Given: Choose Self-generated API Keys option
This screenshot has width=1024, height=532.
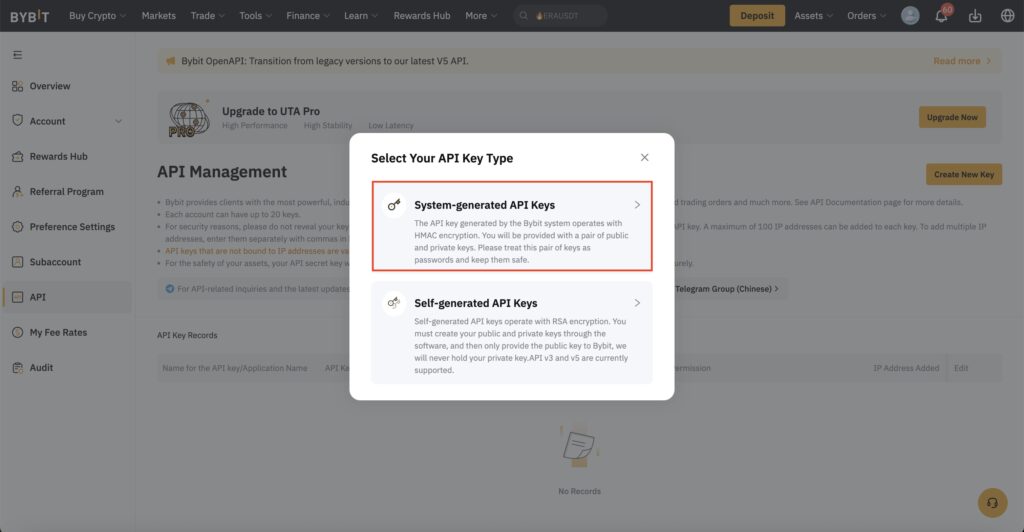Looking at the screenshot, I should click(x=512, y=332).
